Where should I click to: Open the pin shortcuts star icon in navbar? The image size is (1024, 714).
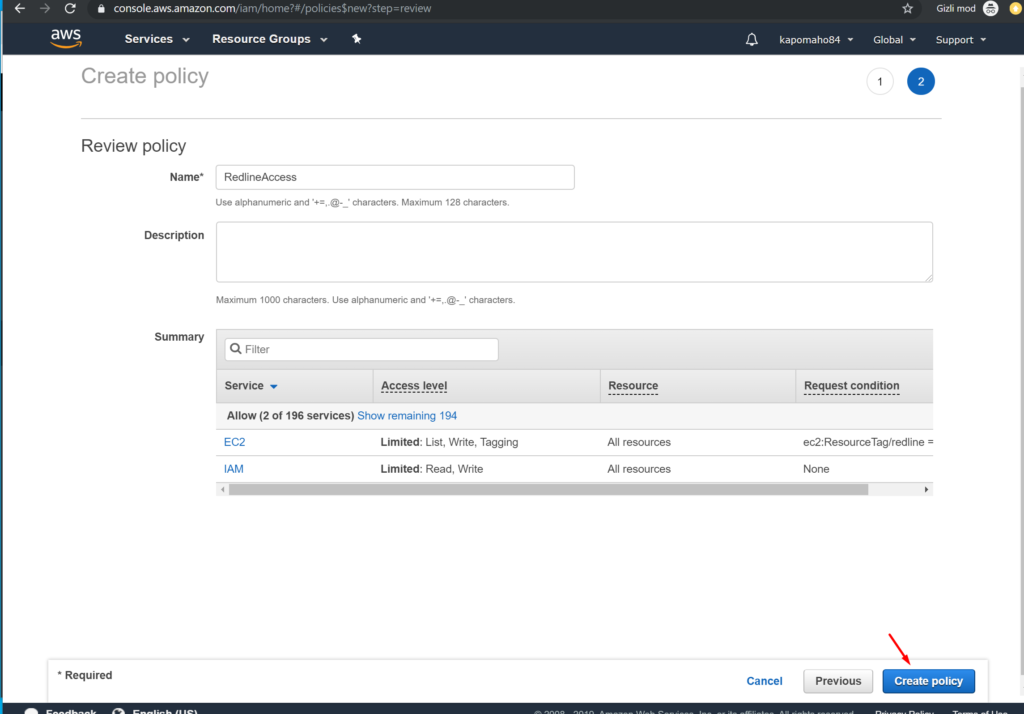(357, 39)
